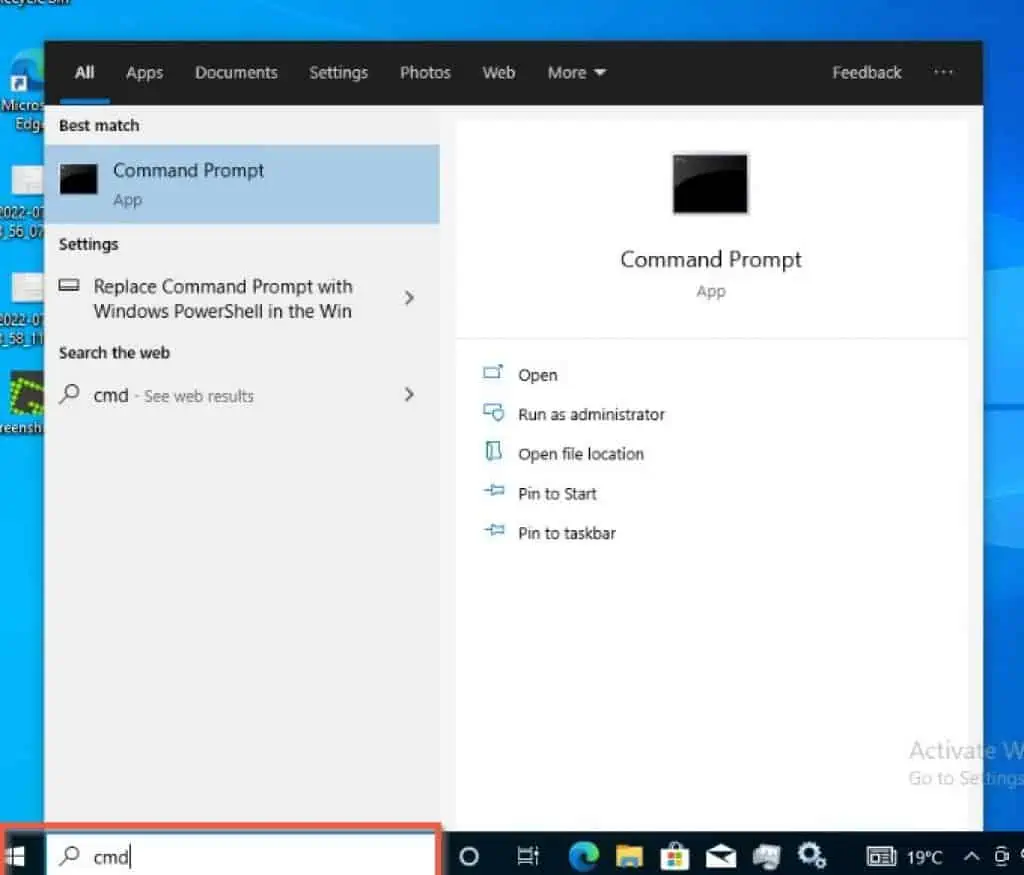The width and height of the screenshot is (1024, 875).
Task: Open Cortana circle icon on taskbar
Action: click(468, 856)
